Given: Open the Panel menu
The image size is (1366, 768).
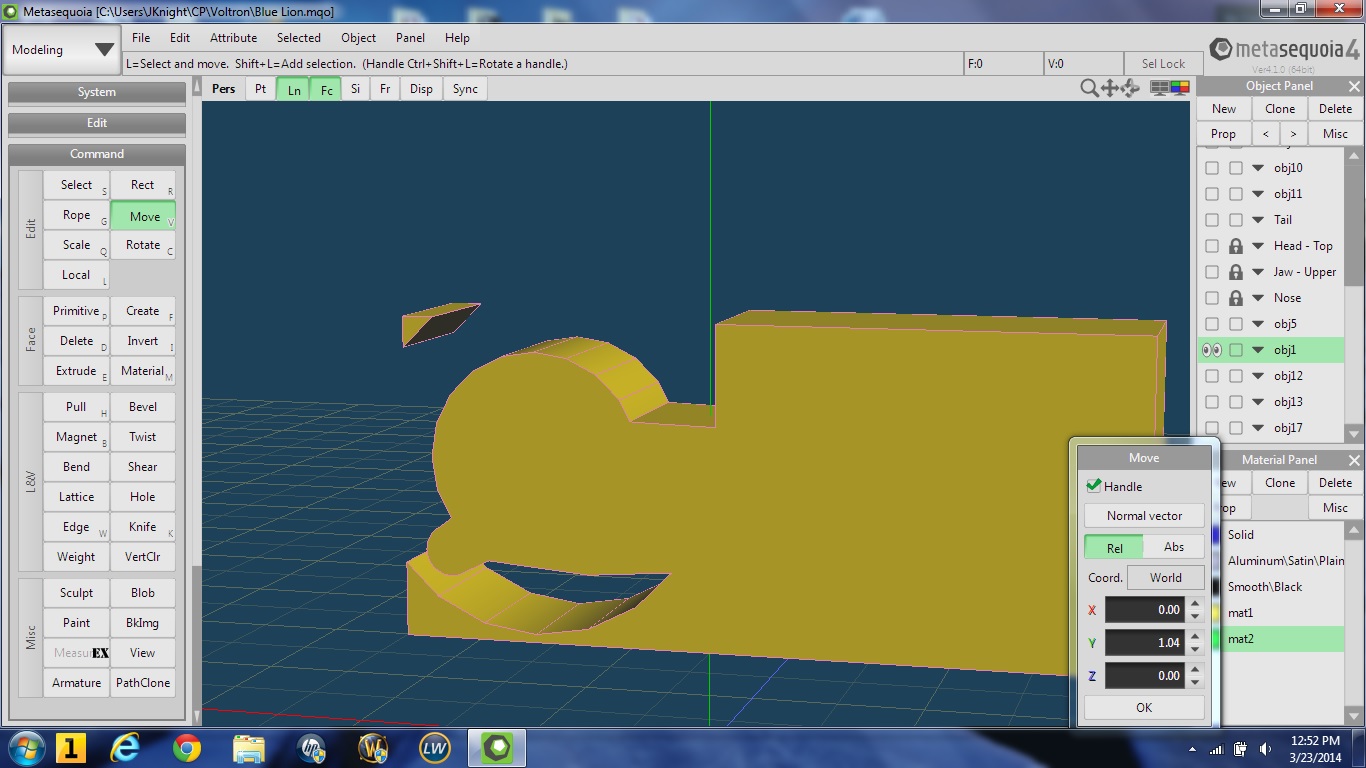Looking at the screenshot, I should [410, 38].
